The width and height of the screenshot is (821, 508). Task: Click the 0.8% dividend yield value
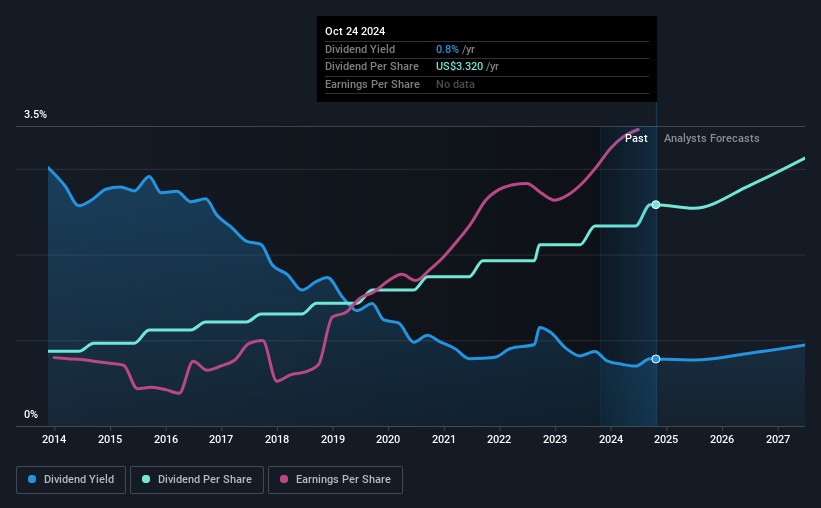tap(447, 49)
